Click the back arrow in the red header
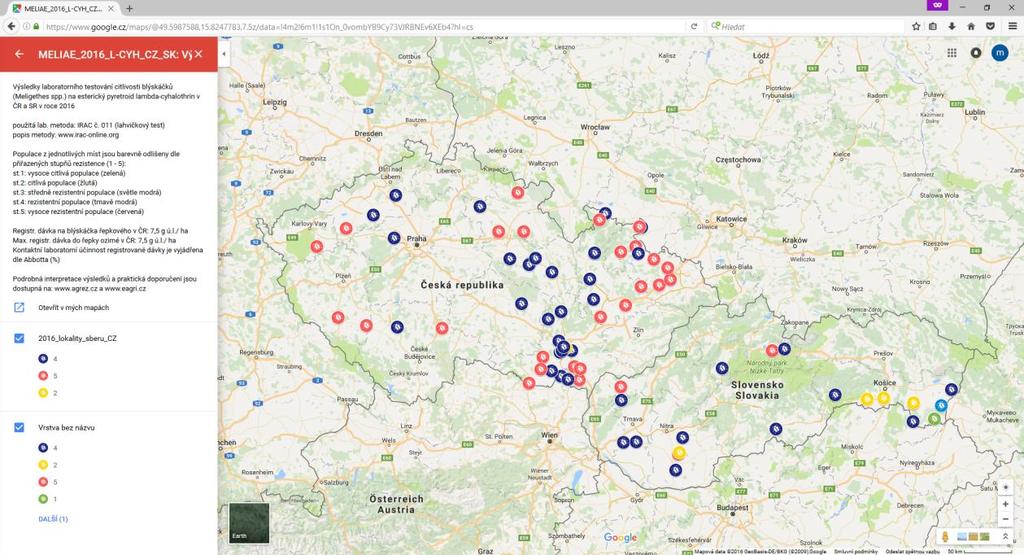The width and height of the screenshot is (1024, 555). 19,54
